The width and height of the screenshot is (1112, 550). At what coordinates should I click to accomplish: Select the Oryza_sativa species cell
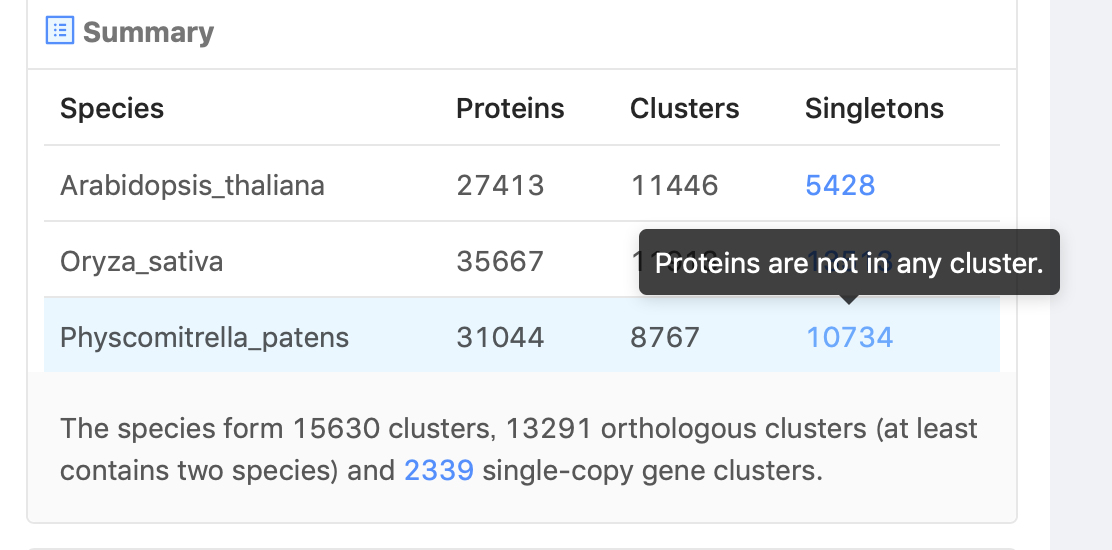coord(141,262)
